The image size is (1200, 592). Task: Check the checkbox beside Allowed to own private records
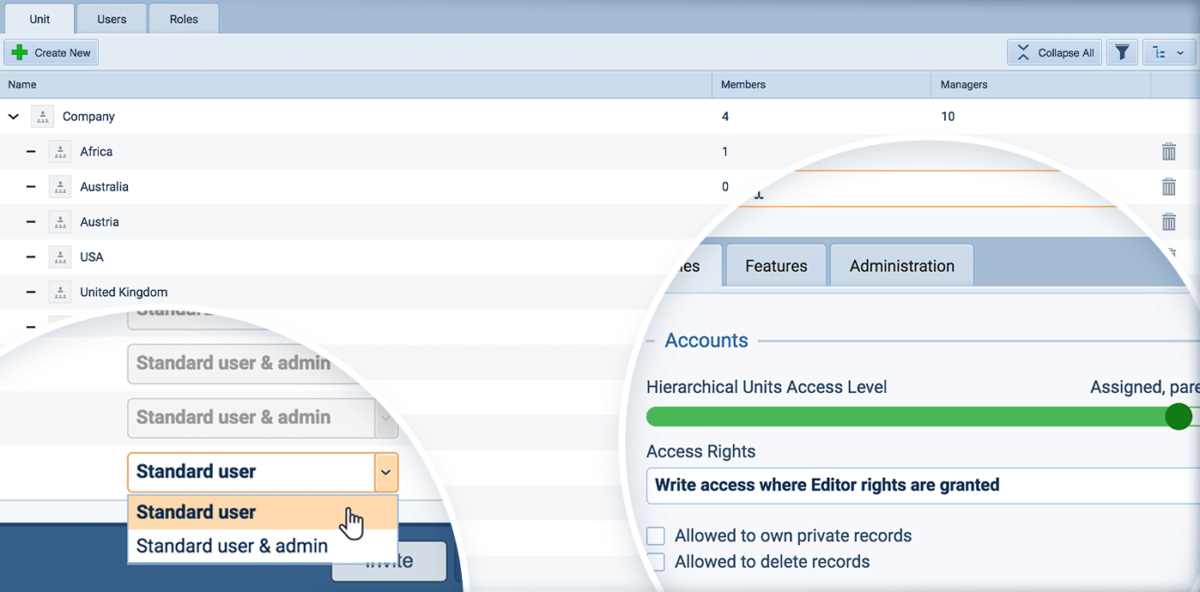click(655, 535)
